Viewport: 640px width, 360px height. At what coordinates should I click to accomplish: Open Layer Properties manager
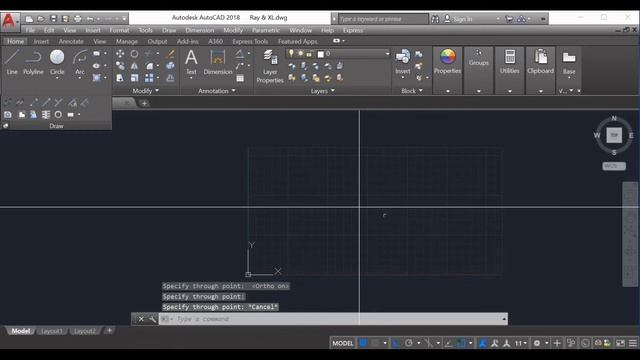pos(270,66)
